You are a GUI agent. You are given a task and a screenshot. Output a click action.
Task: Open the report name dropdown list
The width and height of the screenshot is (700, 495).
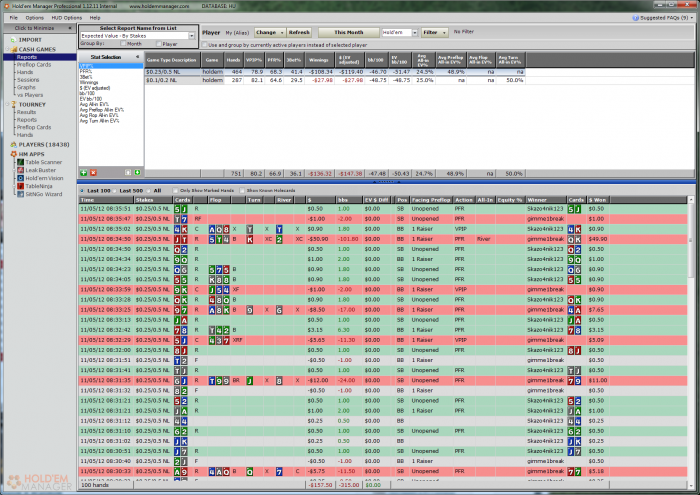pos(192,36)
